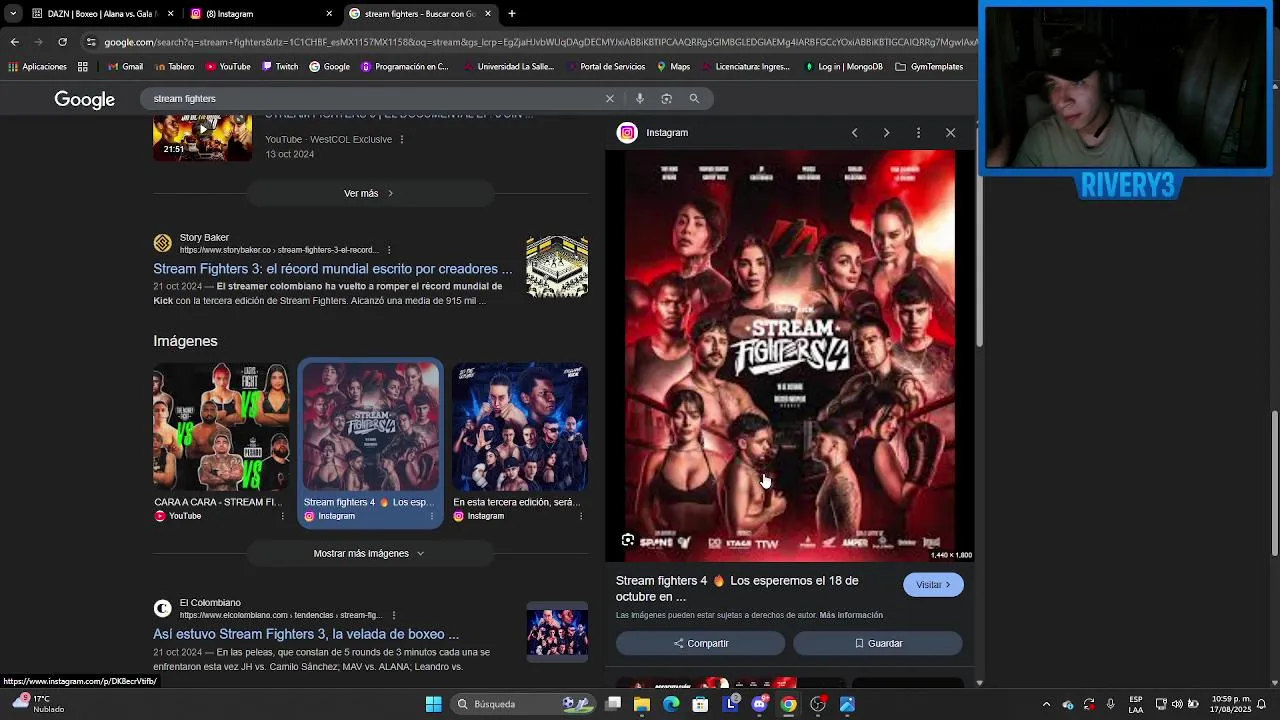Open options for WestCOL Exclusive video result

401,139
